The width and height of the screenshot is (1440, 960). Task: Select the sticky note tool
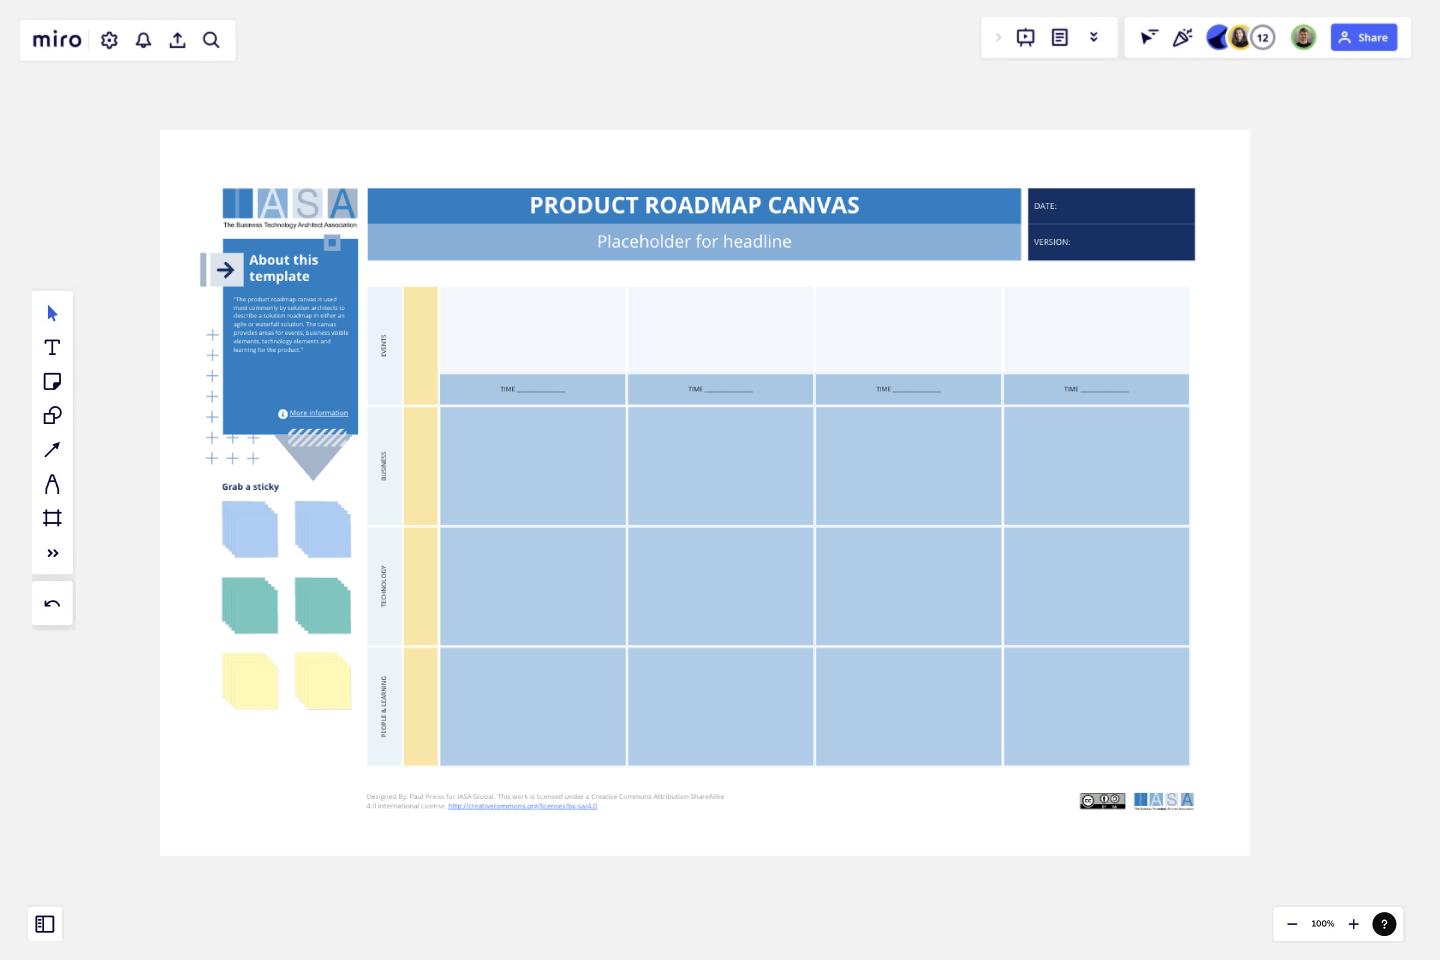pyautogui.click(x=52, y=381)
